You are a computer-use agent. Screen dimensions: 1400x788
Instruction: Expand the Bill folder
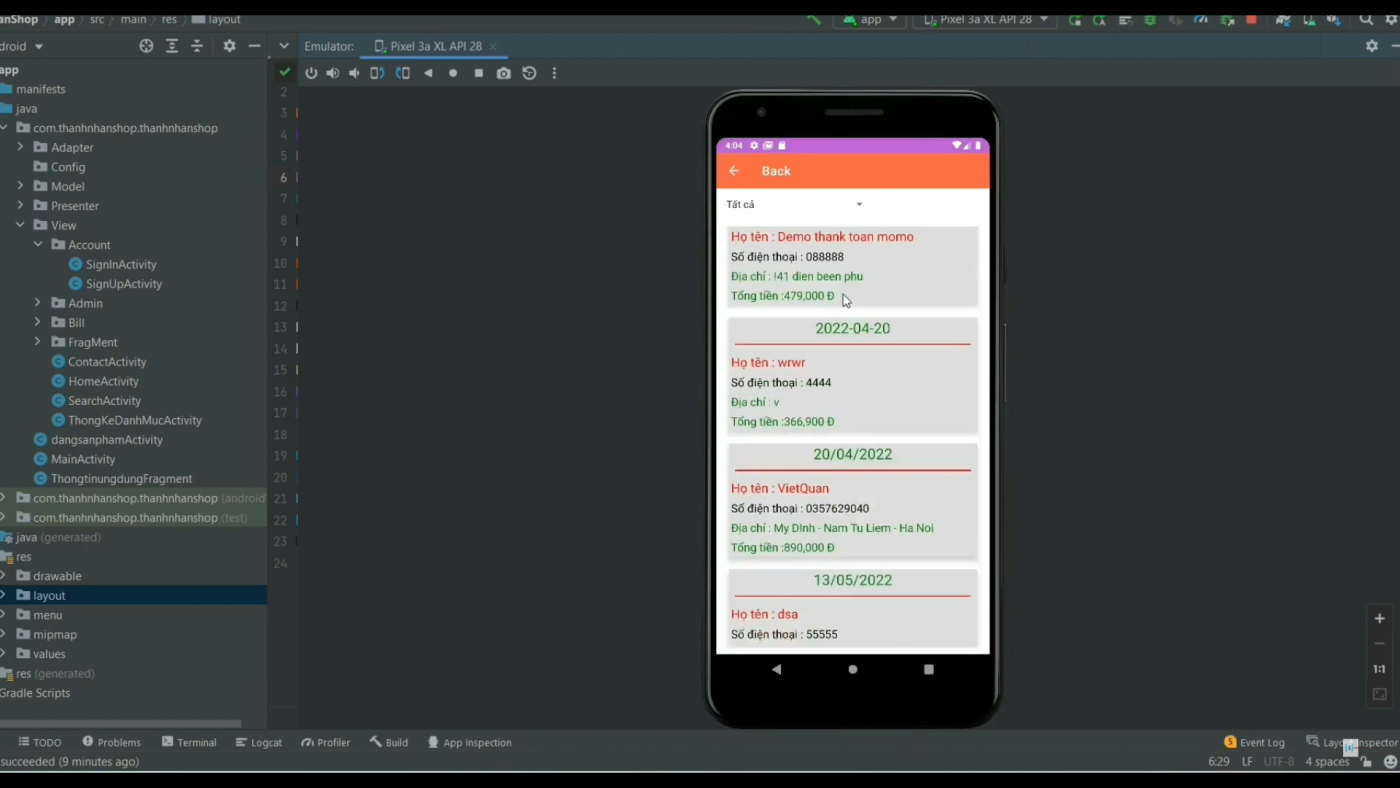point(37,322)
